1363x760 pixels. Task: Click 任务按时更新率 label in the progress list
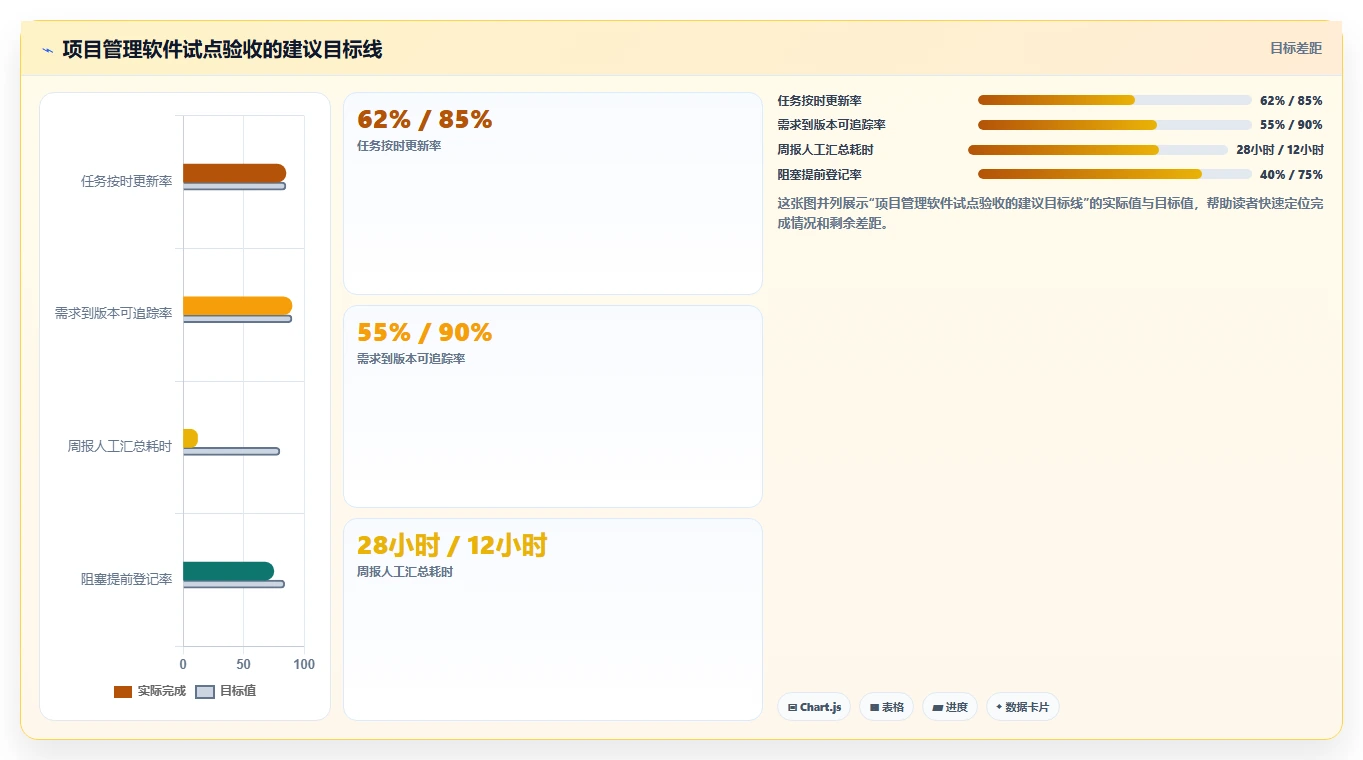click(x=820, y=101)
